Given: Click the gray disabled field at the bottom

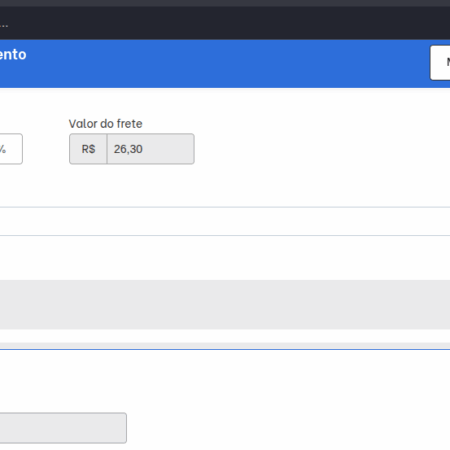Looking at the screenshot, I should point(63,428).
